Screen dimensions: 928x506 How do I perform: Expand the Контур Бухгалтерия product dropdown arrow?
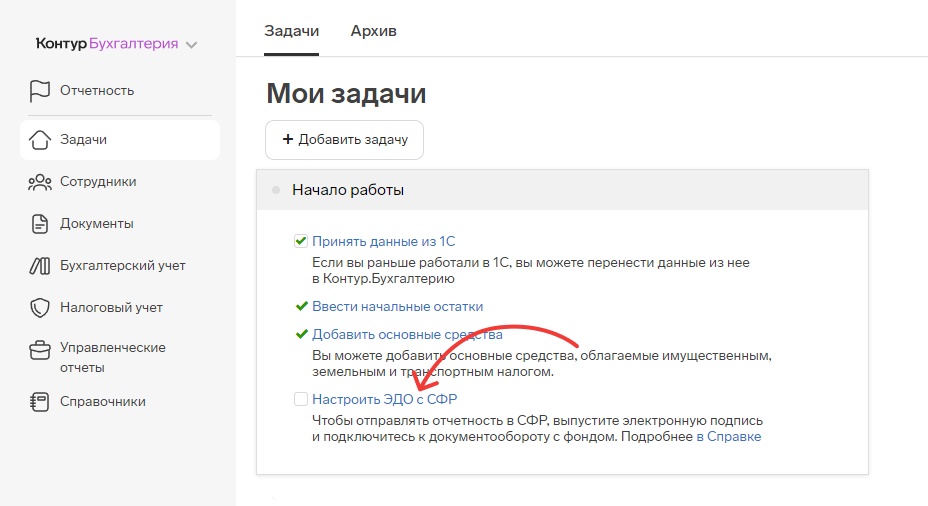pos(191,45)
